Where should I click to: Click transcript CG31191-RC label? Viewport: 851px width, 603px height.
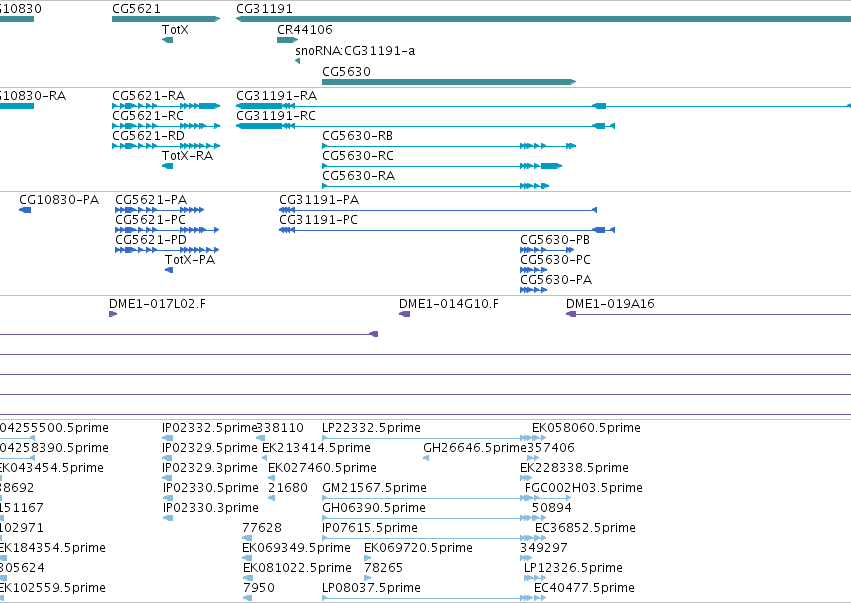tap(276, 116)
